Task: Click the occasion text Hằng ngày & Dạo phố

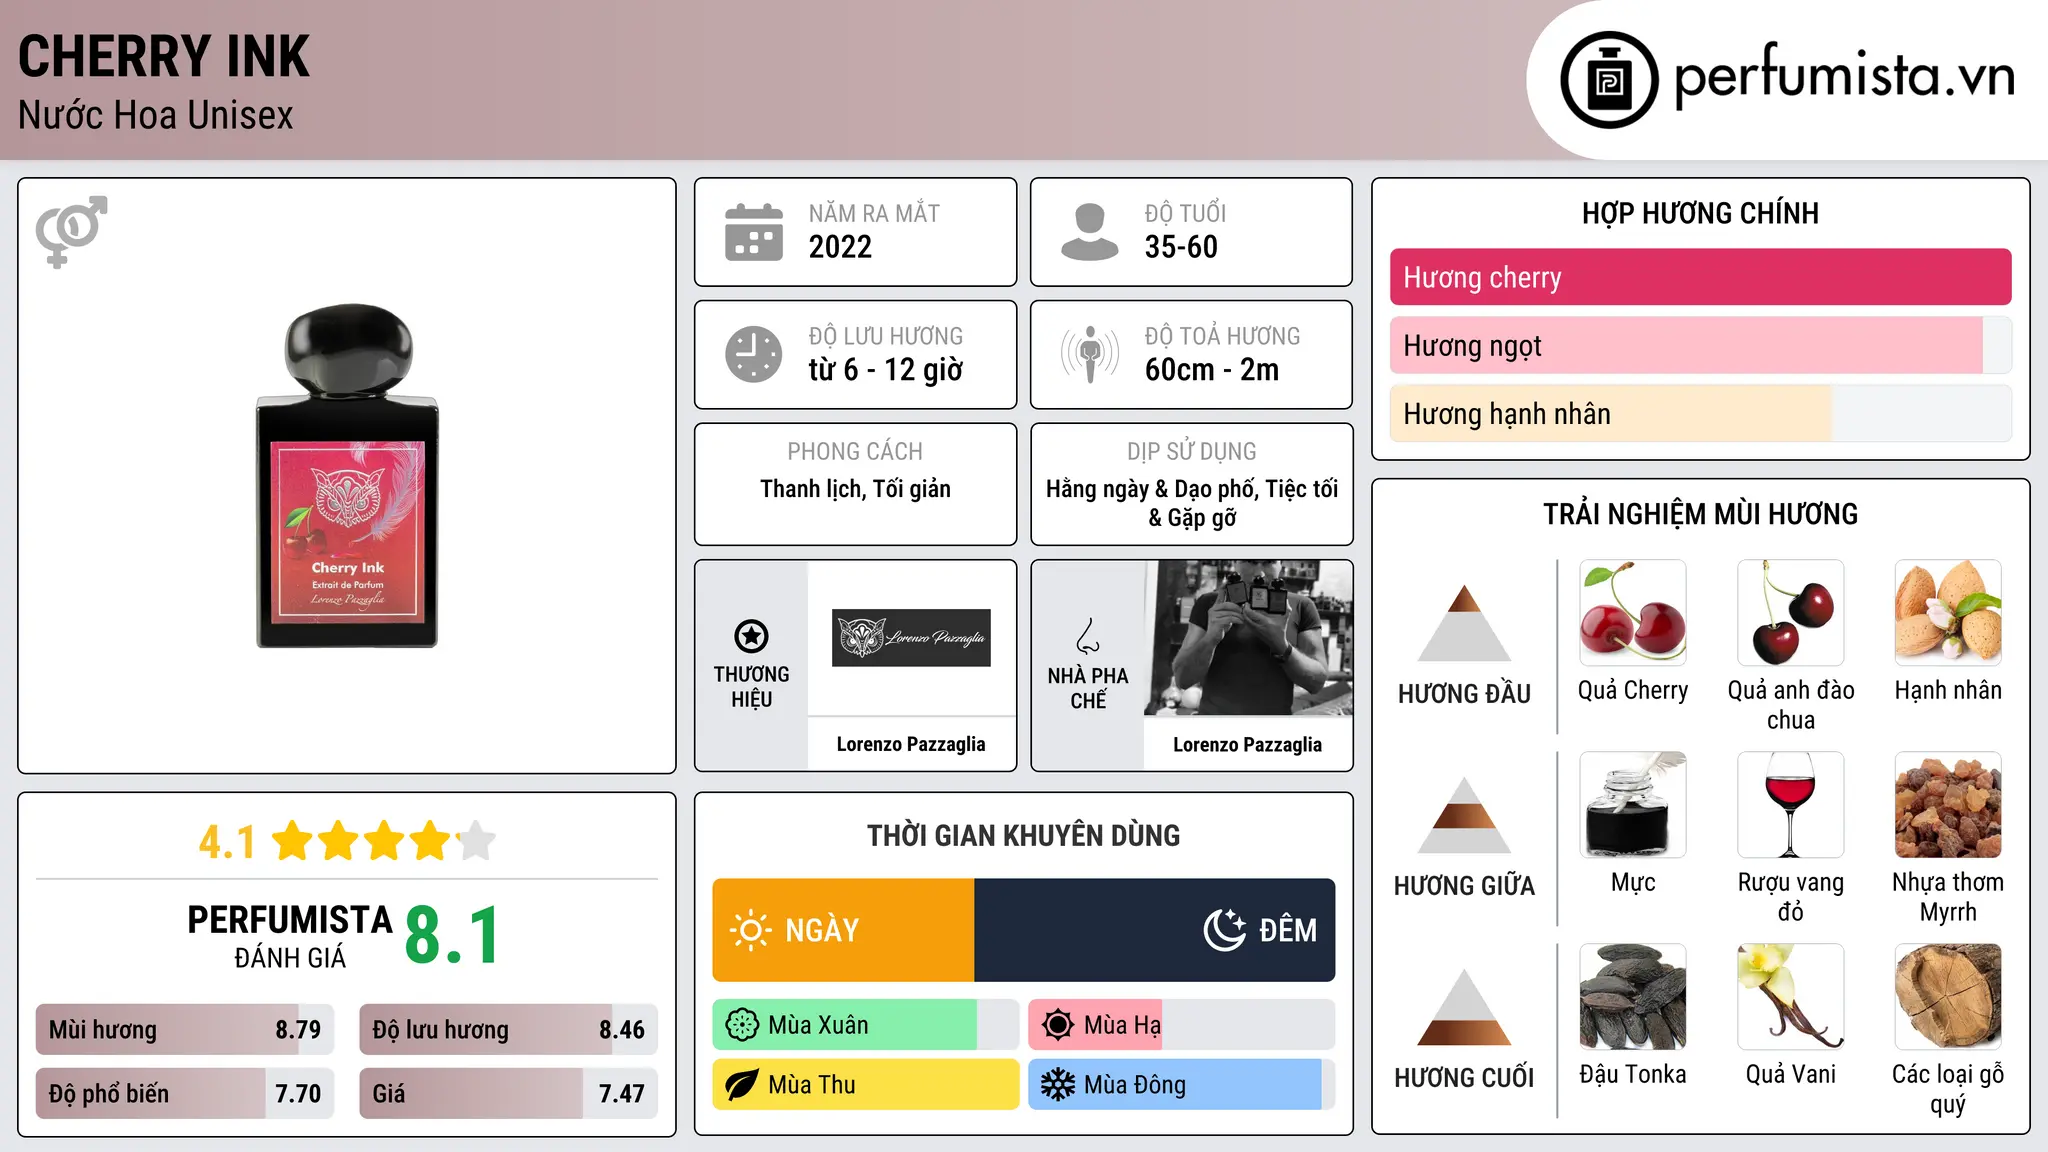Action: pos(1152,489)
